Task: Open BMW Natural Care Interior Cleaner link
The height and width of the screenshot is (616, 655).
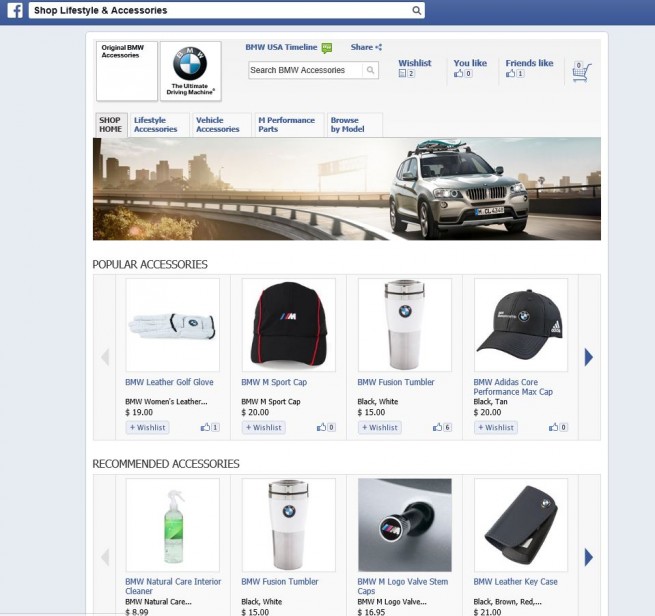Action: pyautogui.click(x=173, y=586)
